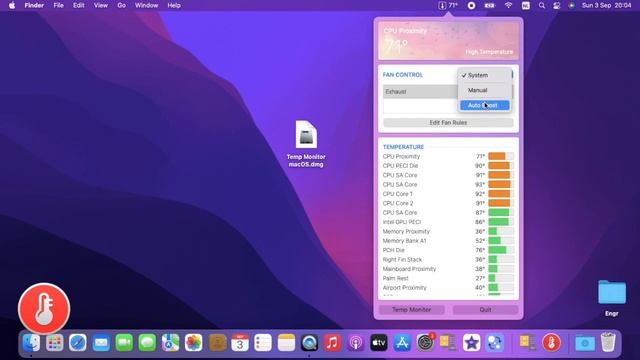The height and width of the screenshot is (360, 640).
Task: Open the Finder menu
Action: tap(34, 5)
